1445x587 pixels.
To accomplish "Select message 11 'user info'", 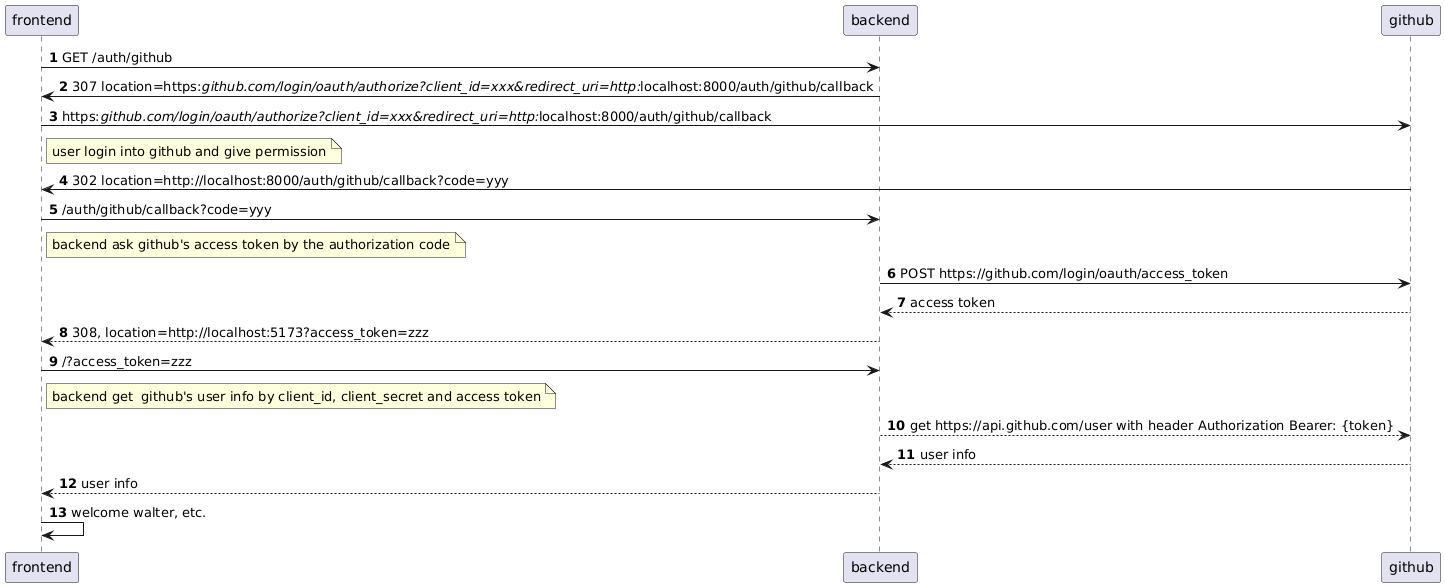I will coord(936,455).
